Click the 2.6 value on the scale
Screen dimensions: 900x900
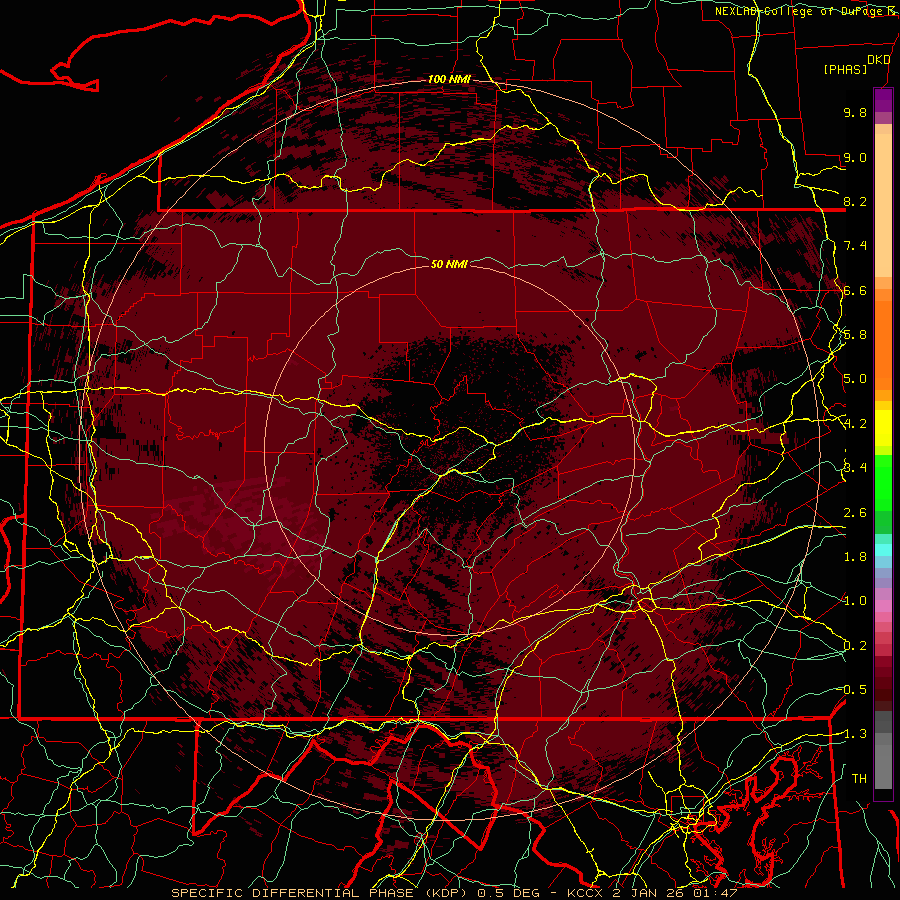click(855, 513)
